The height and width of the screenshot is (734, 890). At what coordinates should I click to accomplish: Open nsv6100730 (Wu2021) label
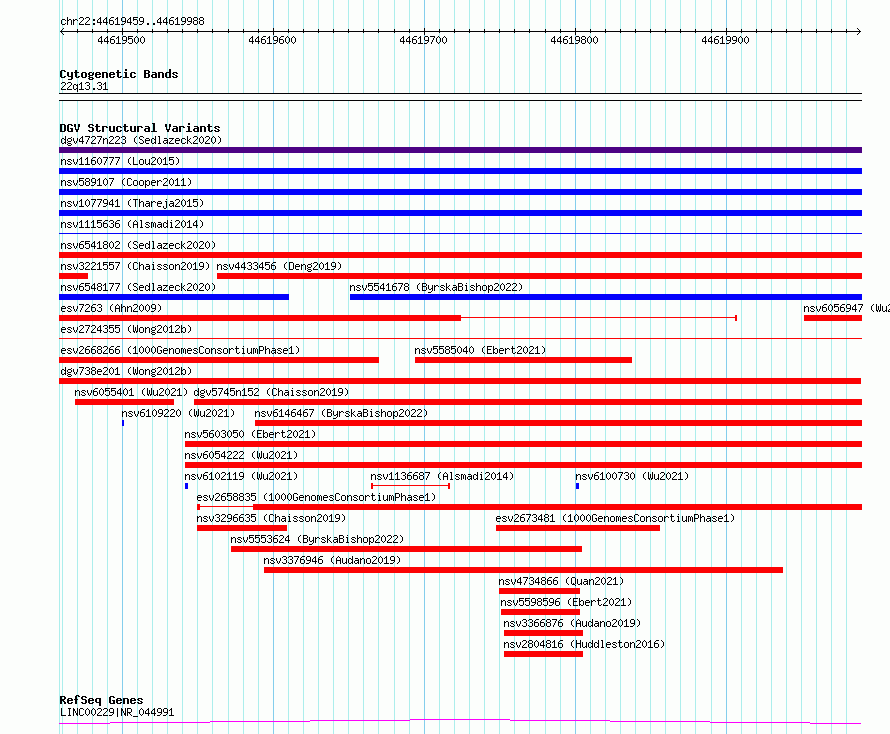point(632,476)
